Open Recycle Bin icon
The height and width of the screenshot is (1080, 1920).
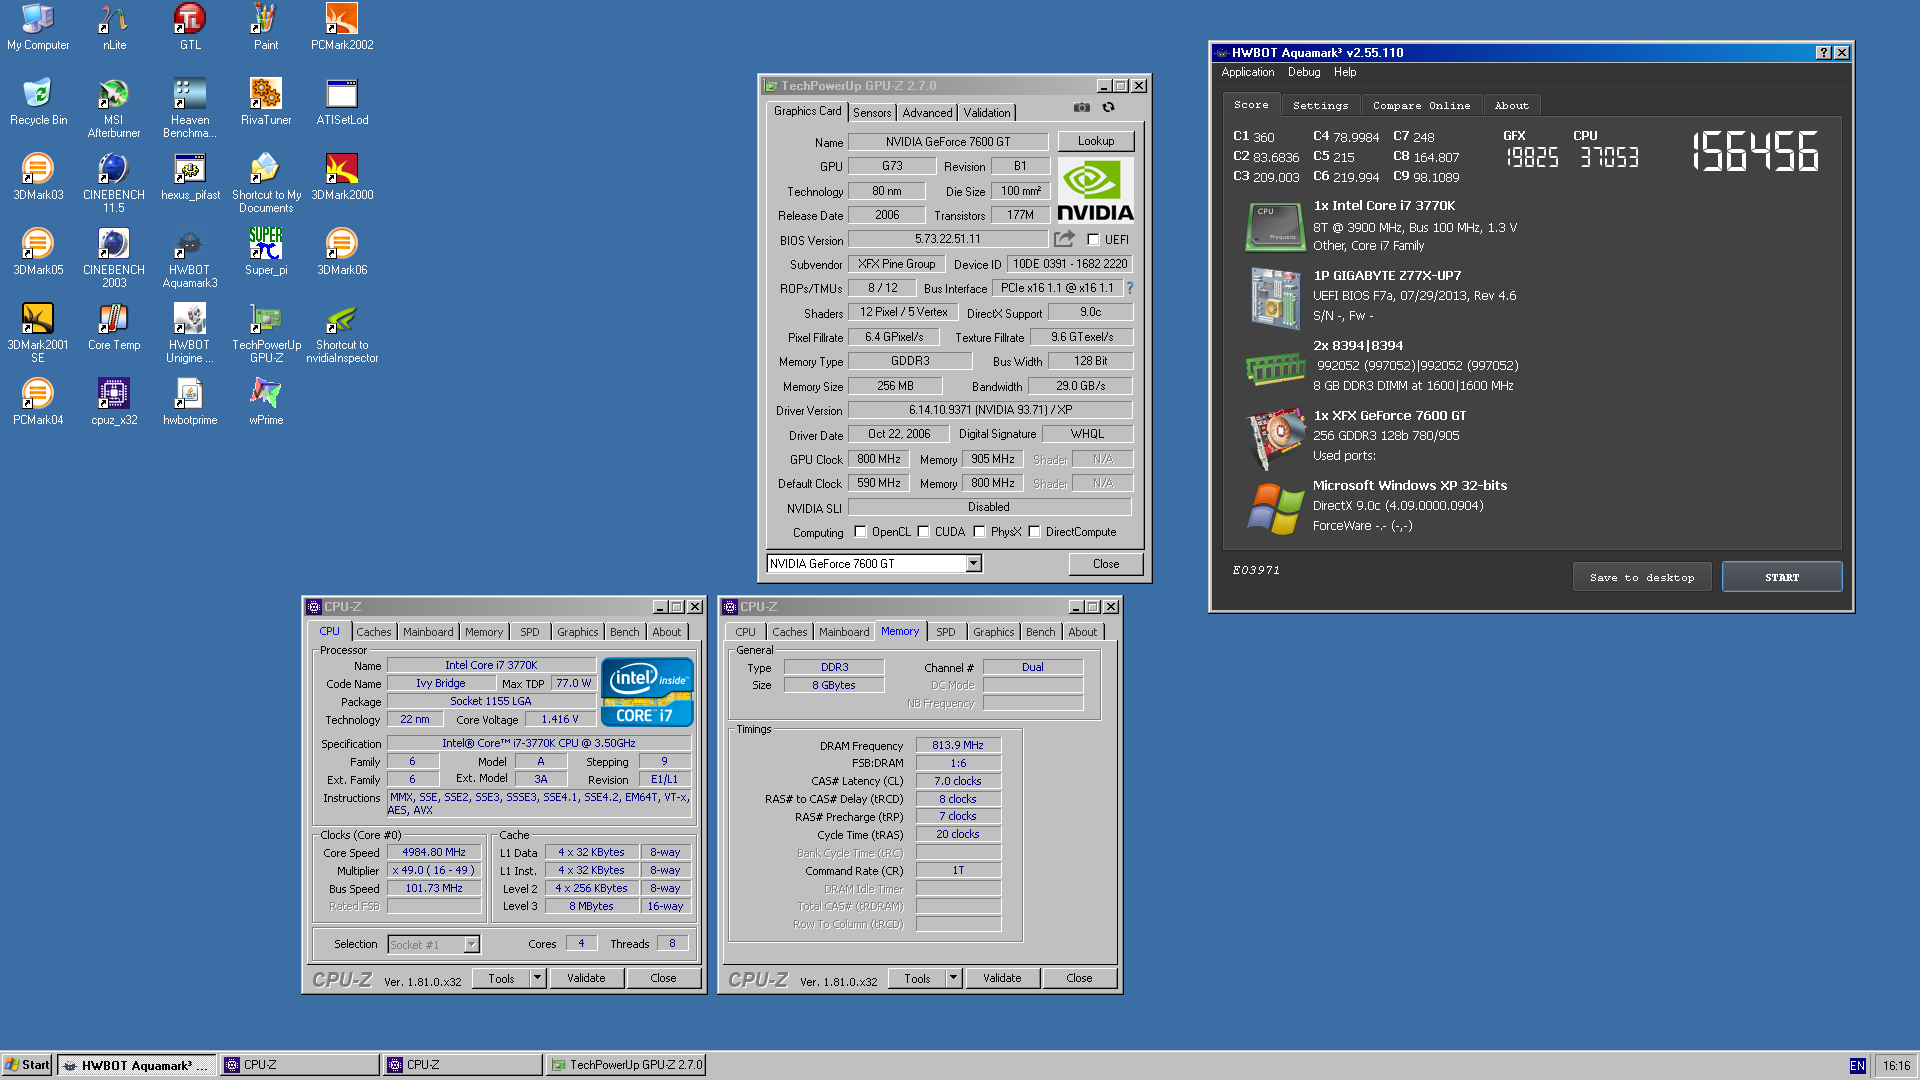tap(38, 102)
